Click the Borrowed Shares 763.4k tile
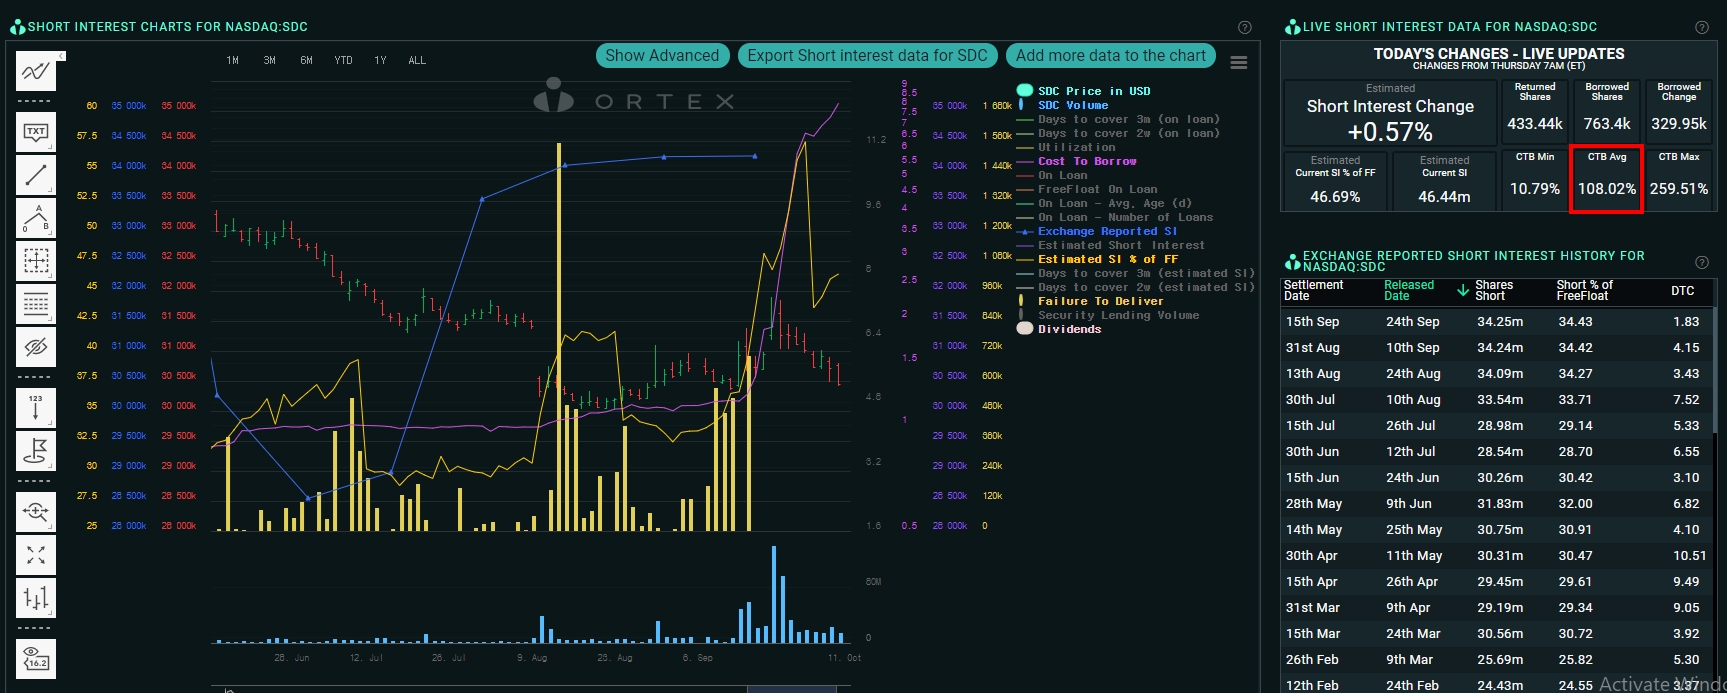Viewport: 1727px width, 693px height. (x=1606, y=112)
